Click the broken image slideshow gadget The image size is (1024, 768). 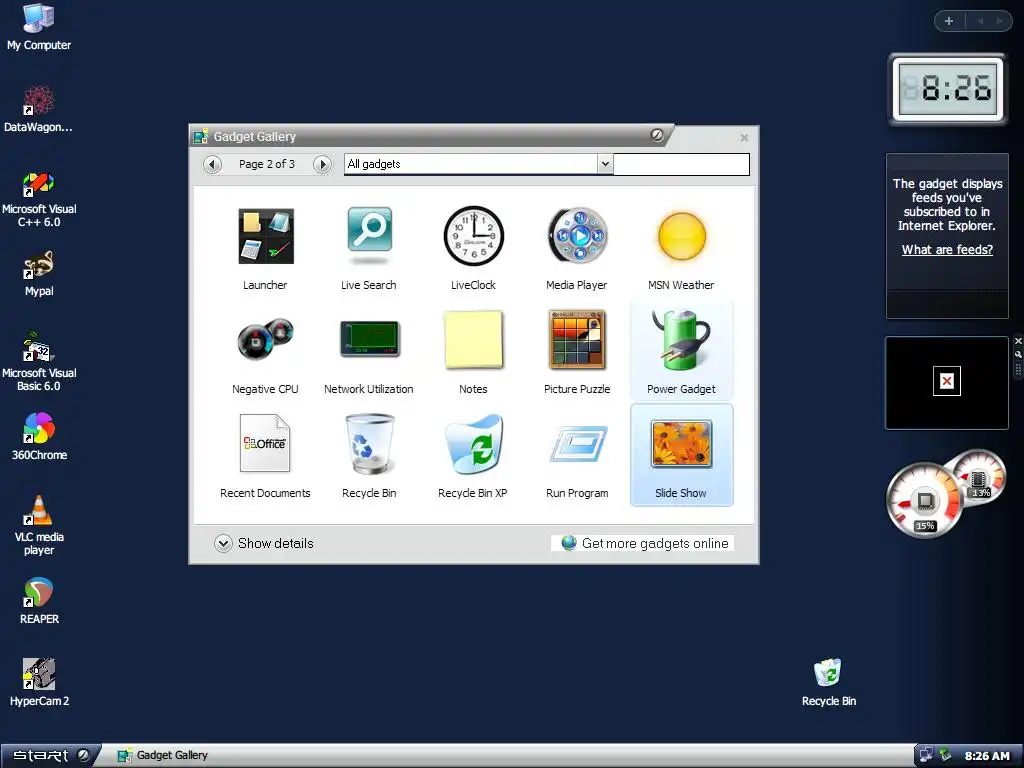(946, 383)
